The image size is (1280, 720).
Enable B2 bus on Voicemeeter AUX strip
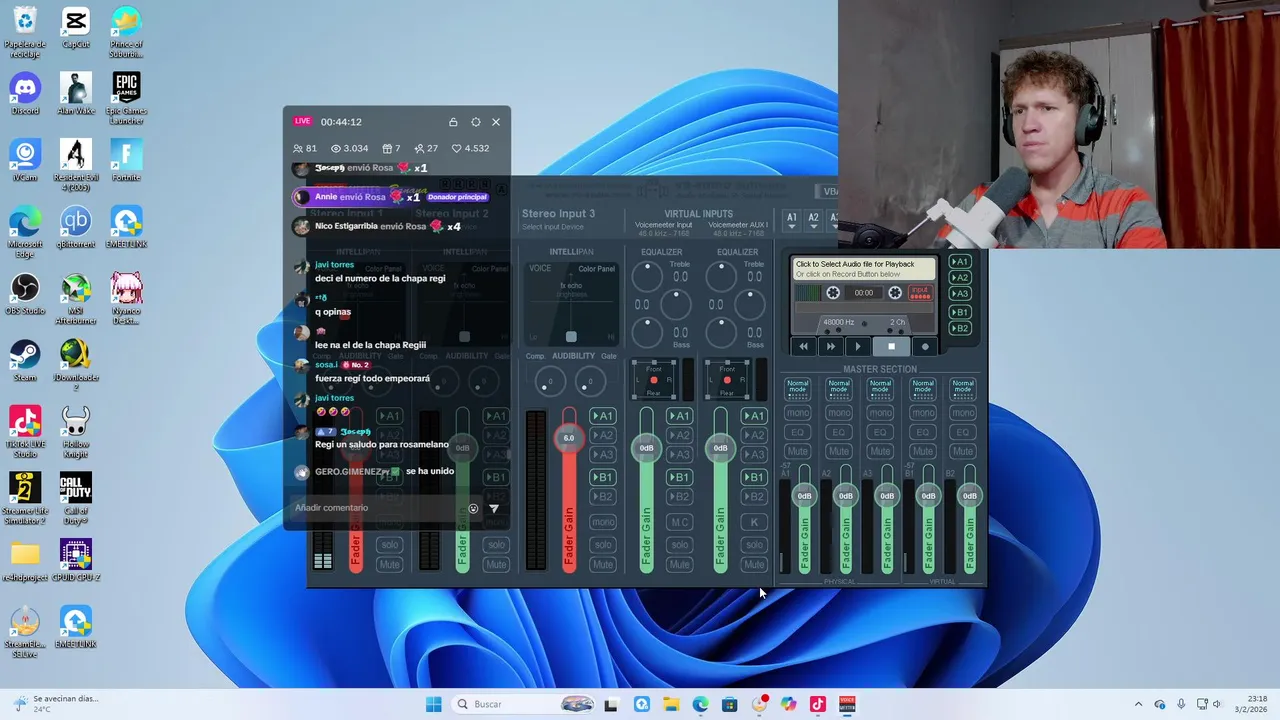754,496
